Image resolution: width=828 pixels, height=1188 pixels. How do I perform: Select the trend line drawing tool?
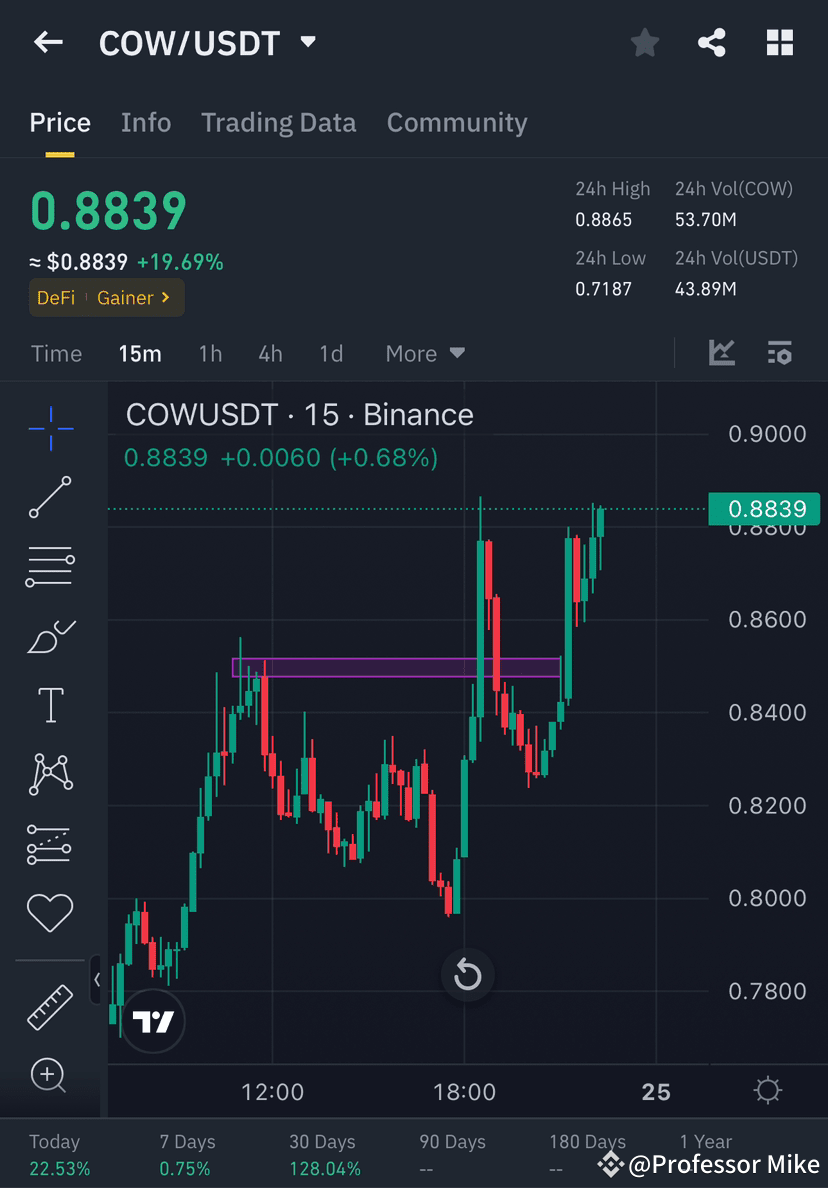(x=50, y=497)
